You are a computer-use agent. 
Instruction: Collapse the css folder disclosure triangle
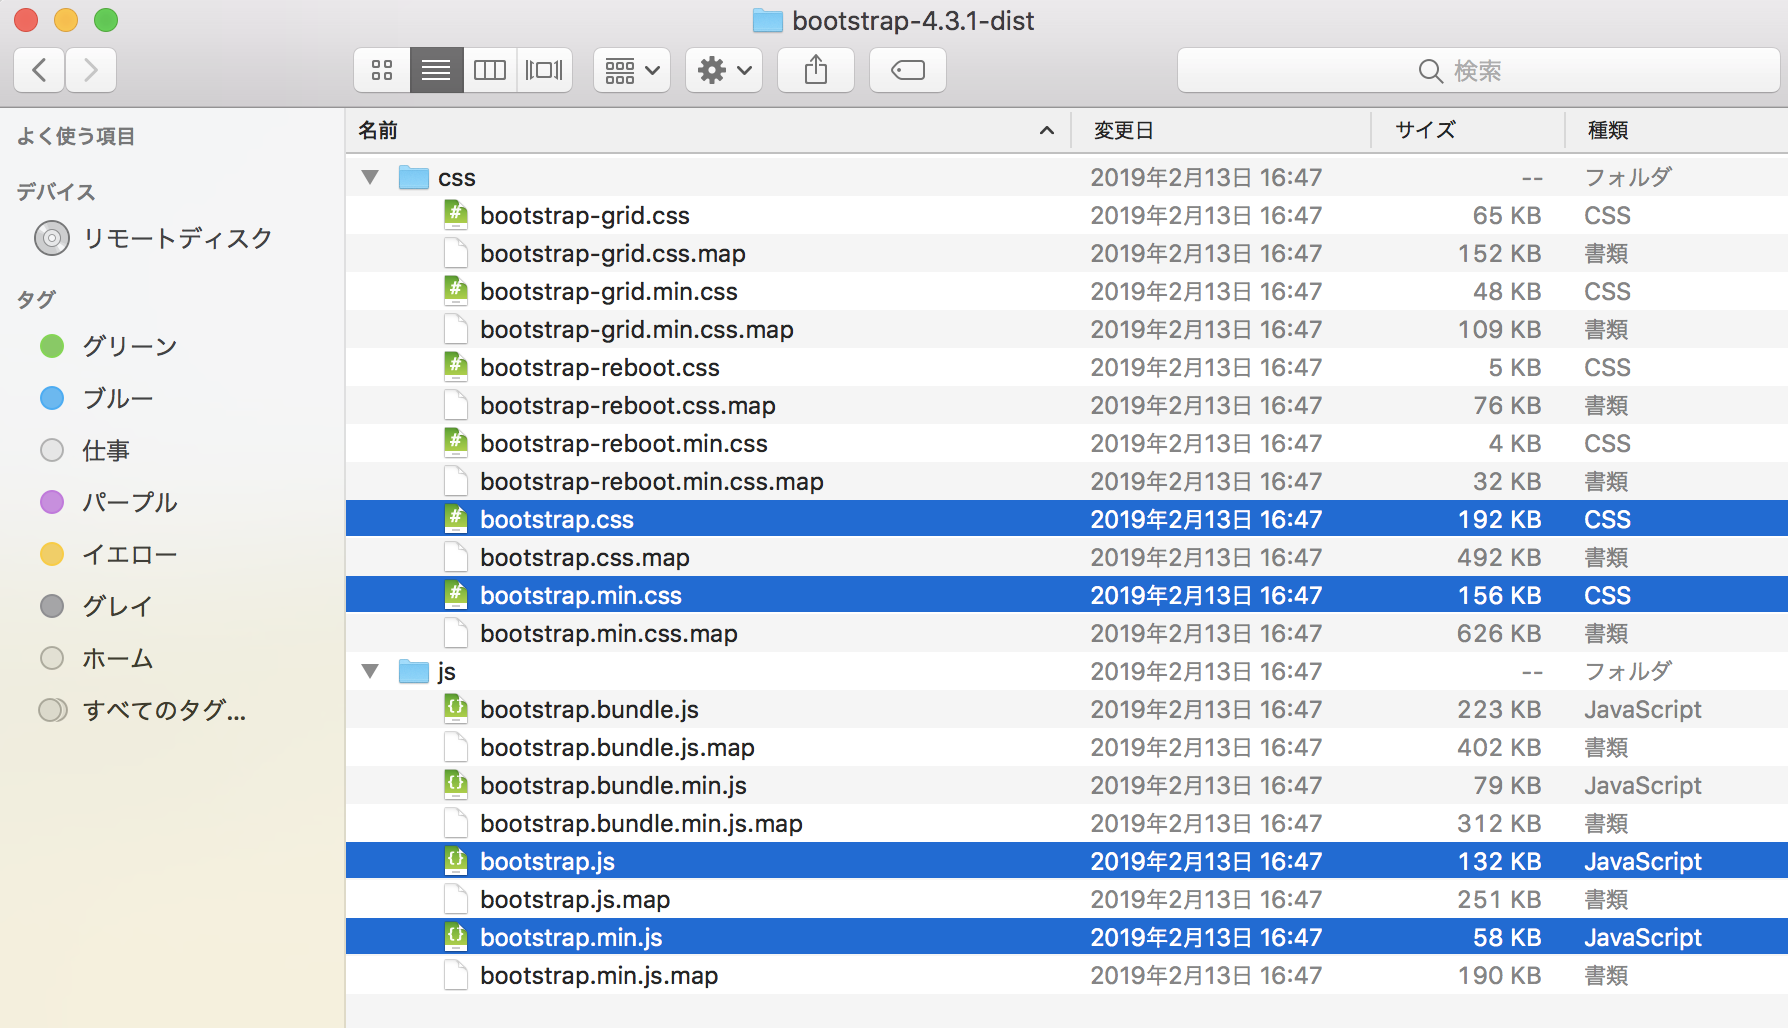click(x=370, y=178)
